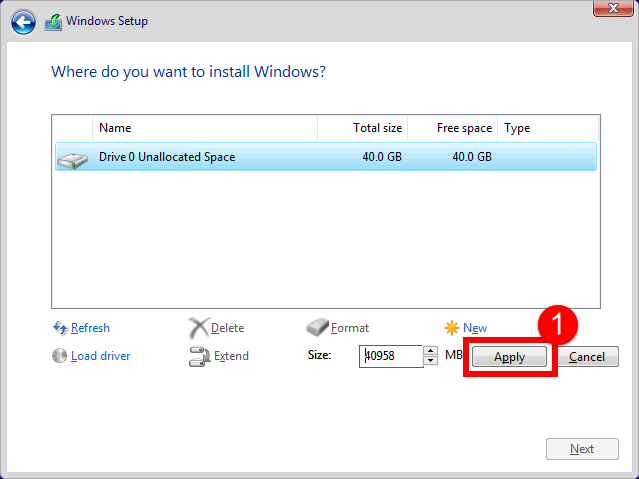Image resolution: width=639 pixels, height=479 pixels.
Task: Click the Windows Setup title icon
Action: click(53, 22)
